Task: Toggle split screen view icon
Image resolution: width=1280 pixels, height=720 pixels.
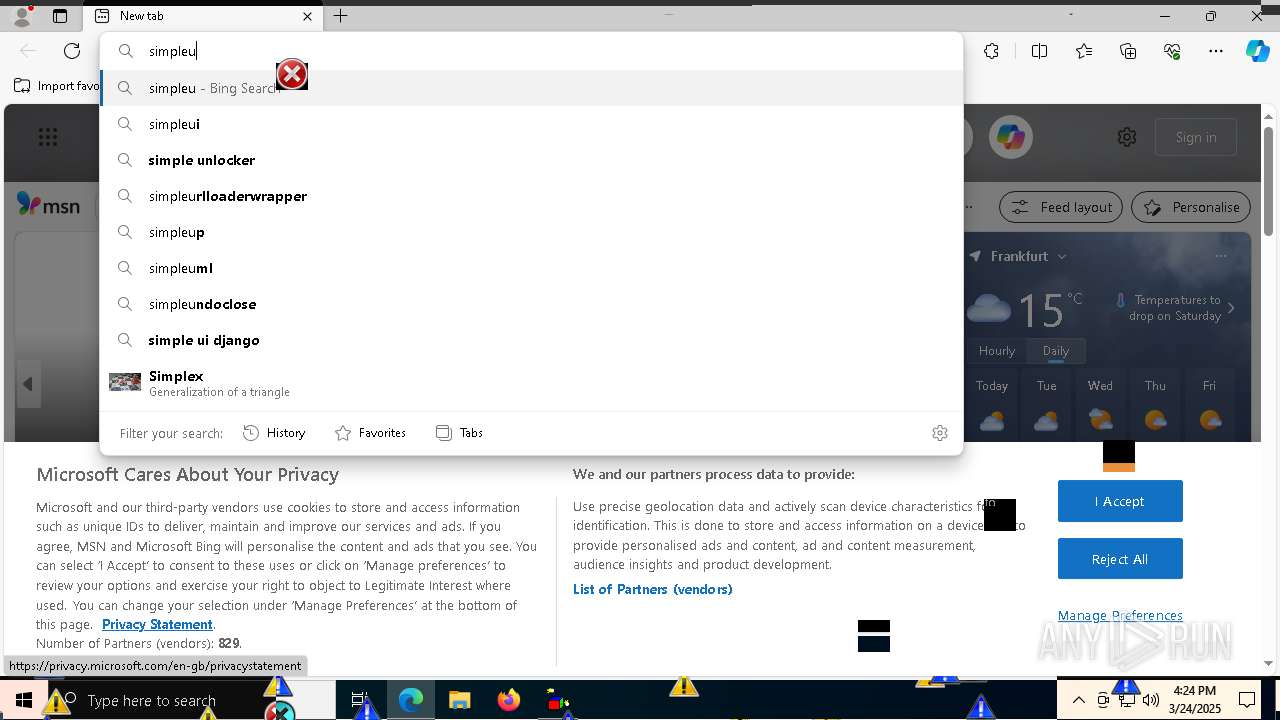Action: pyautogui.click(x=1039, y=51)
